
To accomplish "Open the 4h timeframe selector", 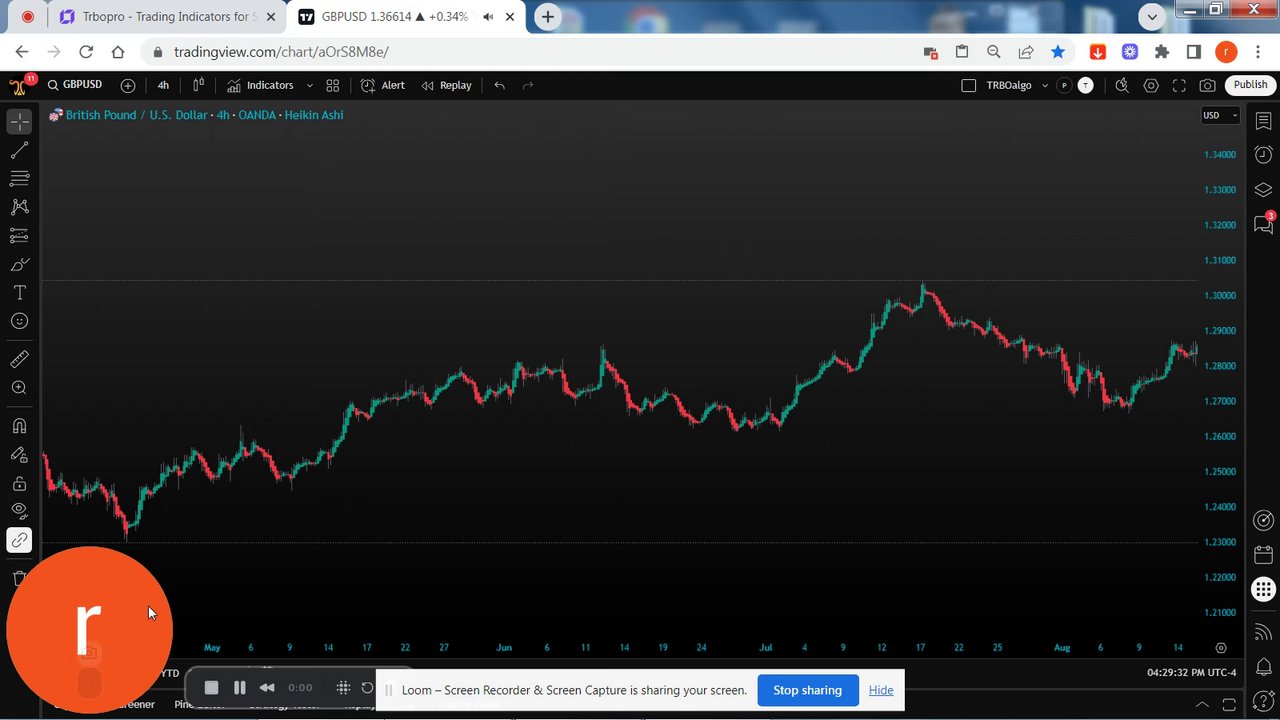I will click(163, 86).
